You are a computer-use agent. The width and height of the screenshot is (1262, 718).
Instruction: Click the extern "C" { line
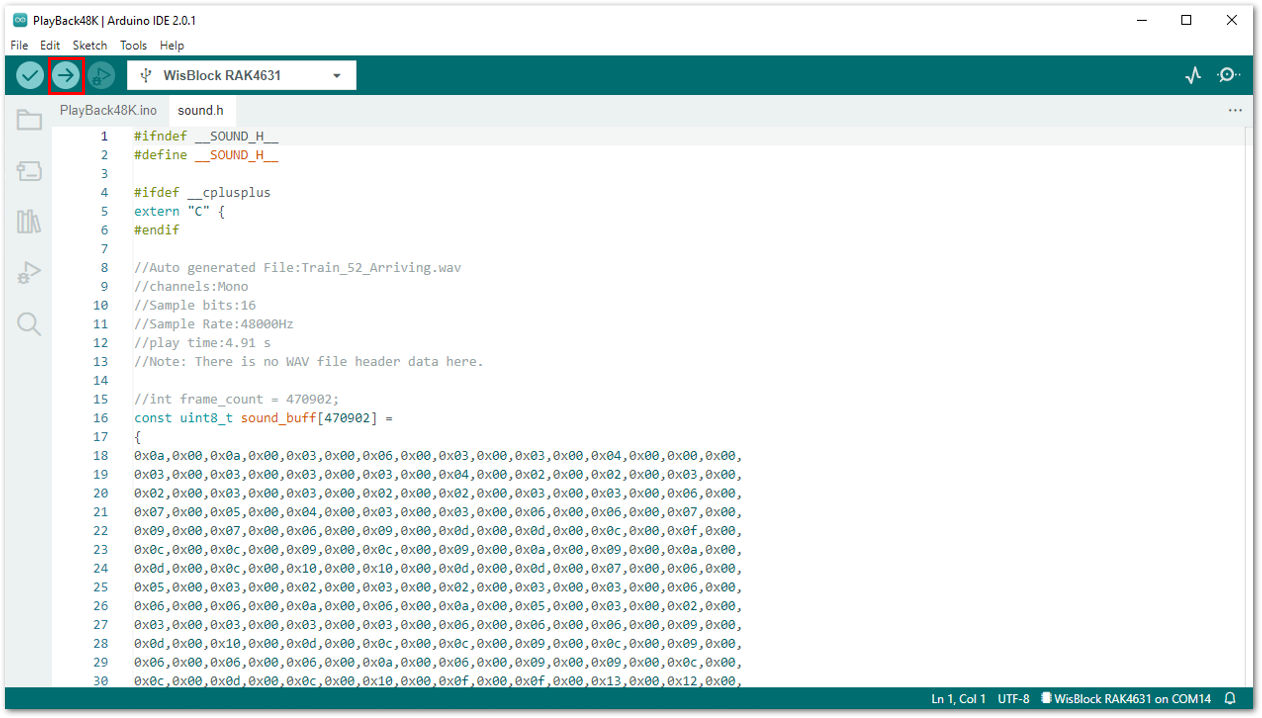click(180, 211)
